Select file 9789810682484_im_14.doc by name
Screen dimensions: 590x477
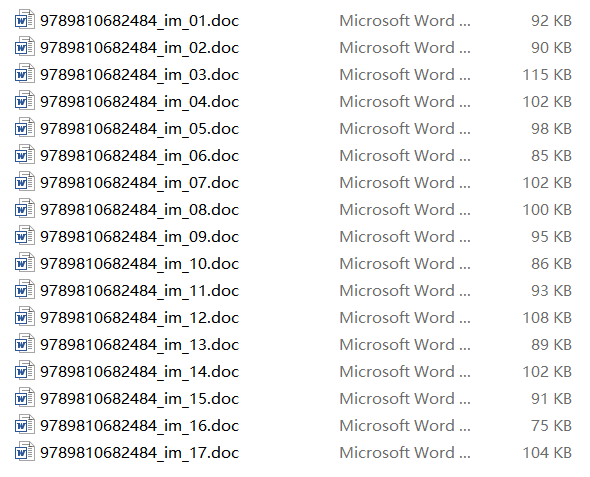139,372
